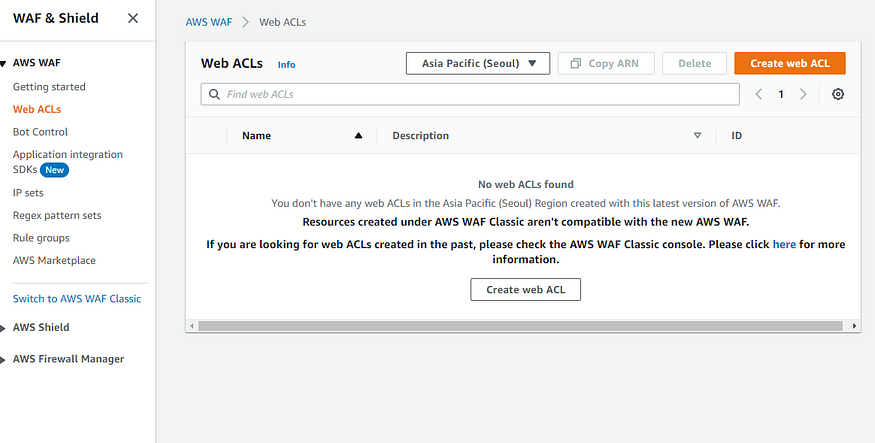Click the New badge beside SDKs
The image size is (875, 443).
(x=55, y=170)
